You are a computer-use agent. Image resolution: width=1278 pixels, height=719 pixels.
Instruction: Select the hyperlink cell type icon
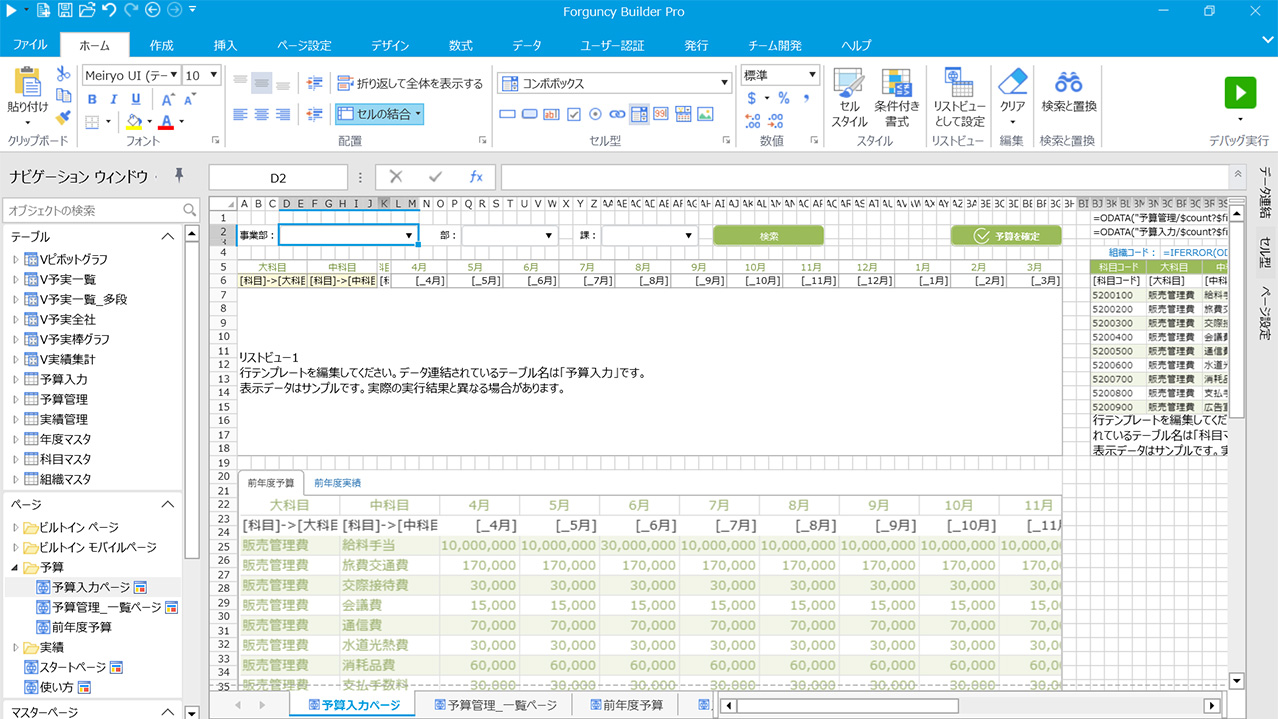coord(617,114)
